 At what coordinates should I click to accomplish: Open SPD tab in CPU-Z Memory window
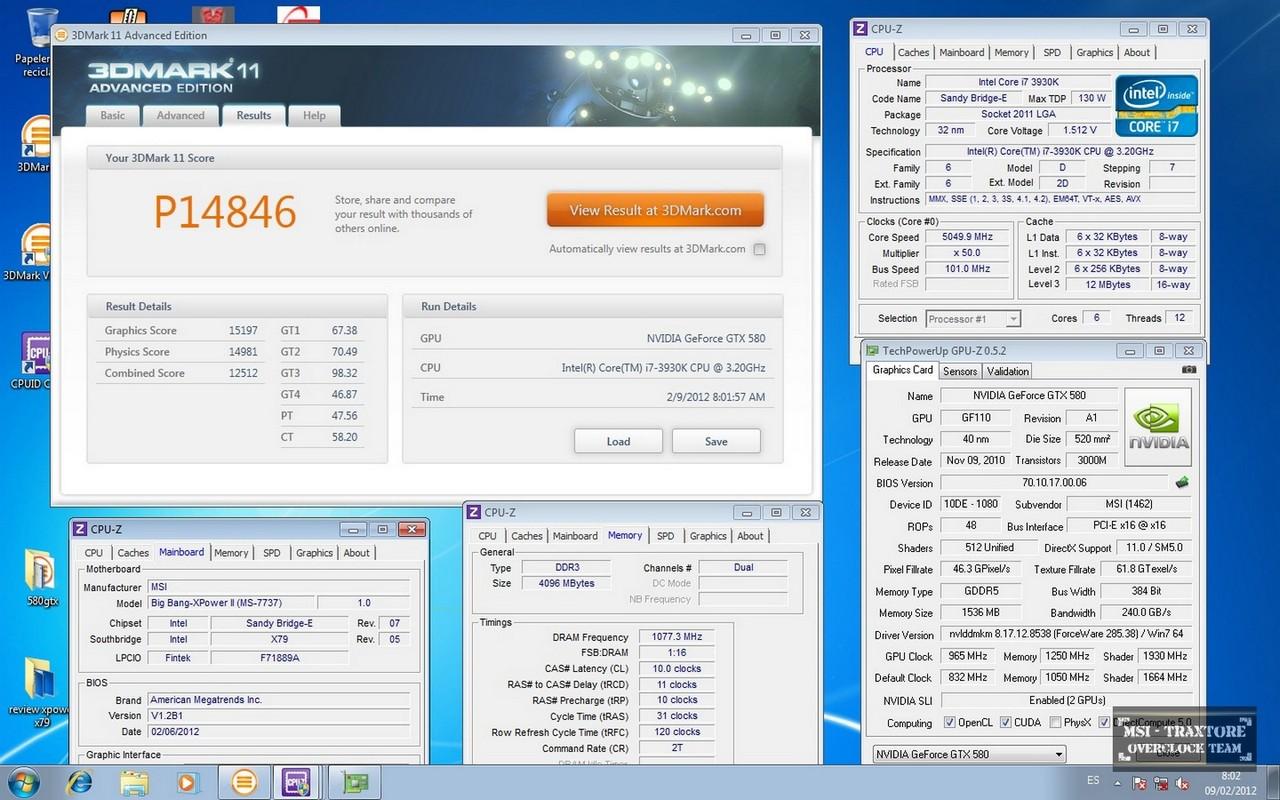pos(666,536)
